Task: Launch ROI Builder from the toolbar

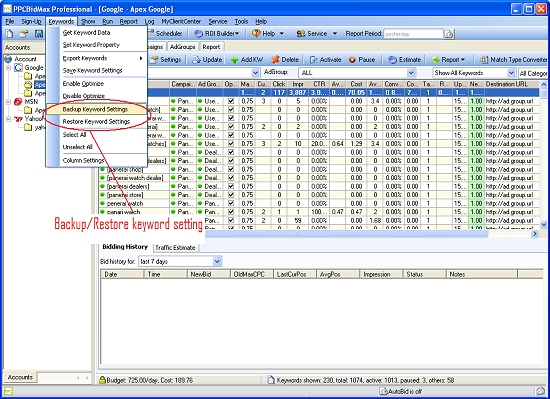Action: click(216, 34)
